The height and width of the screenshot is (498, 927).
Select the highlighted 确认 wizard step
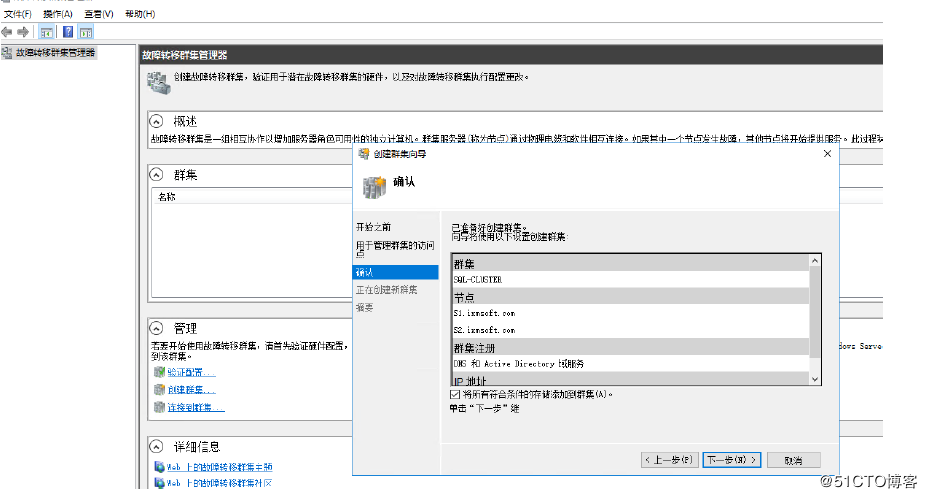(396, 272)
